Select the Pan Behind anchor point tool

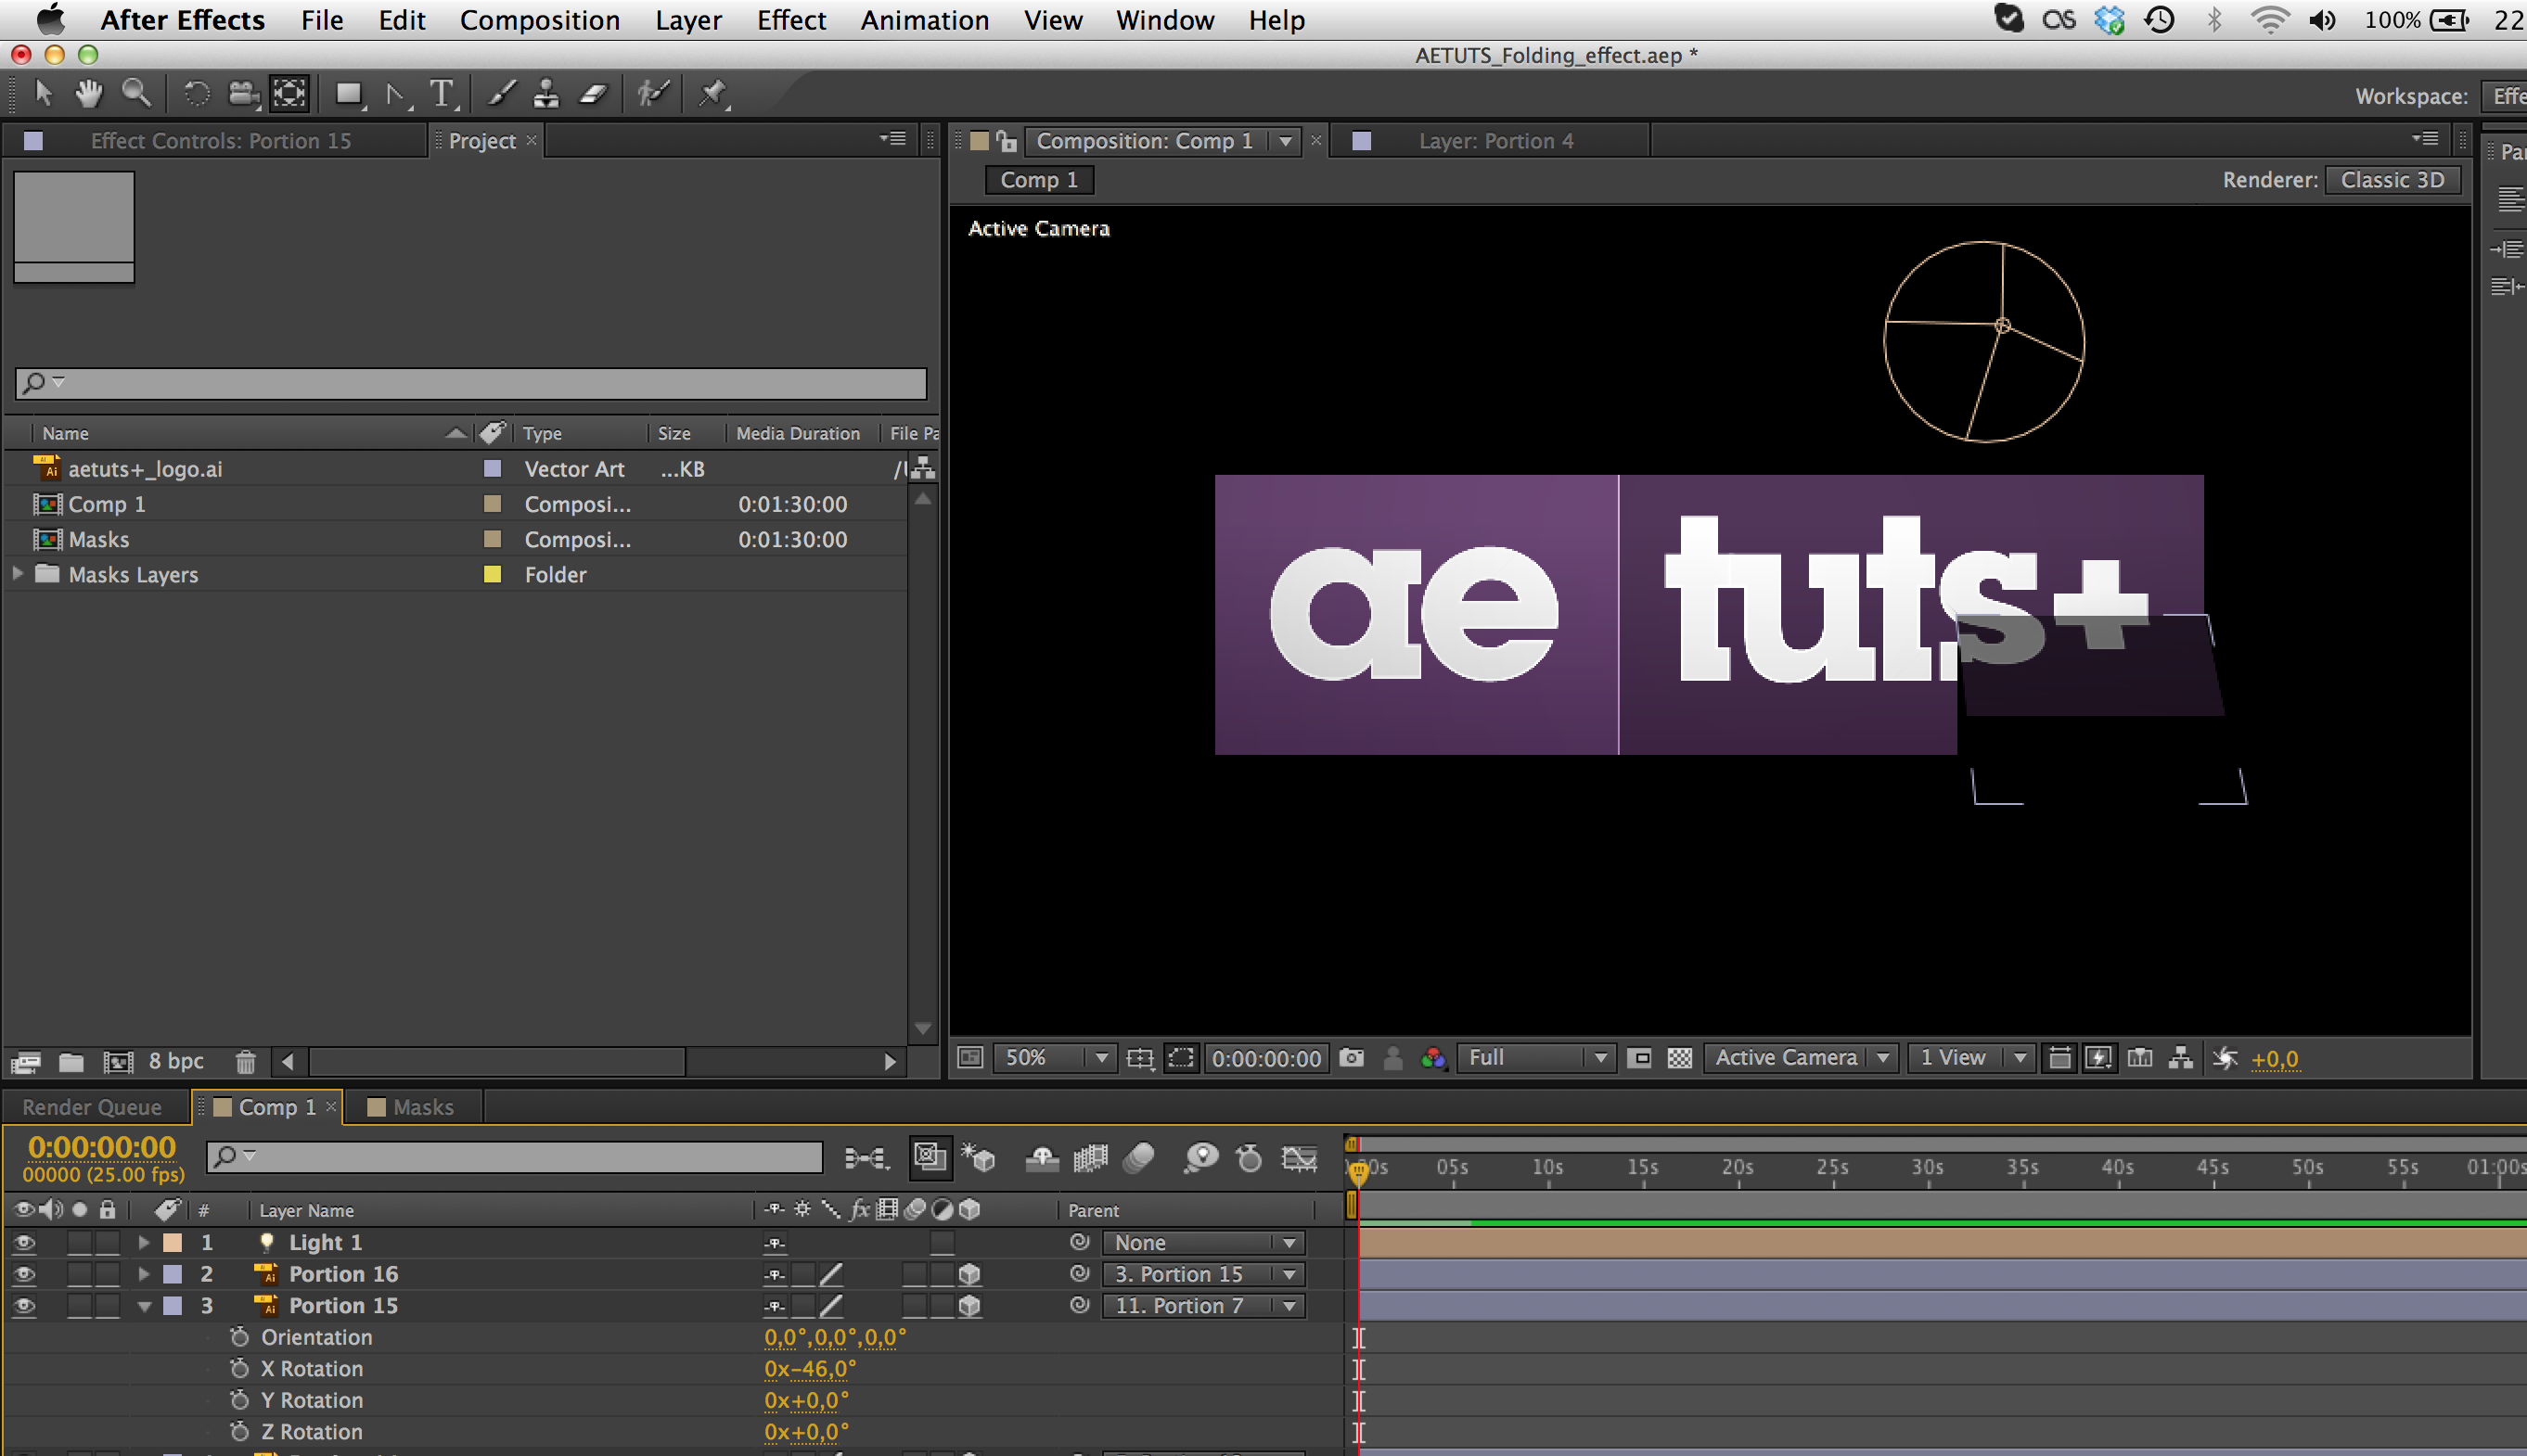point(290,94)
